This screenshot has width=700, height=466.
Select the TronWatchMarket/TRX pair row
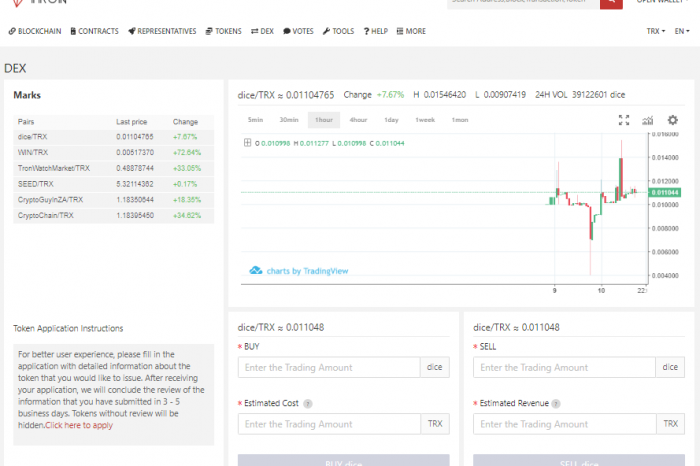[x=113, y=168]
